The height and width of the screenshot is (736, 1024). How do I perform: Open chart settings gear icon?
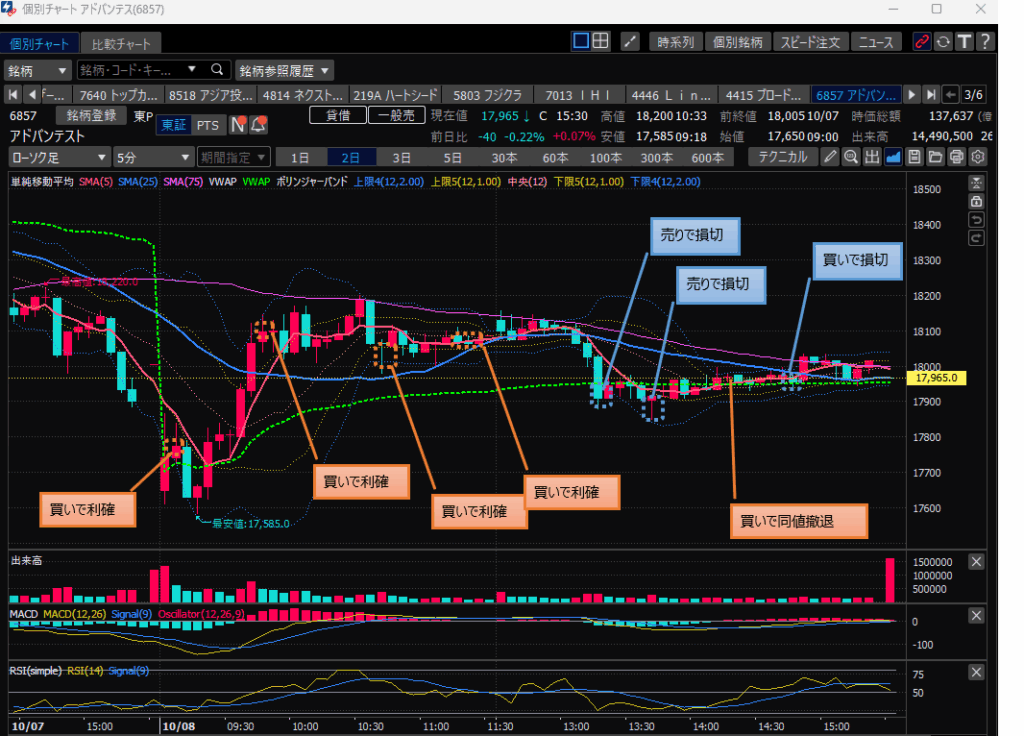point(978,157)
